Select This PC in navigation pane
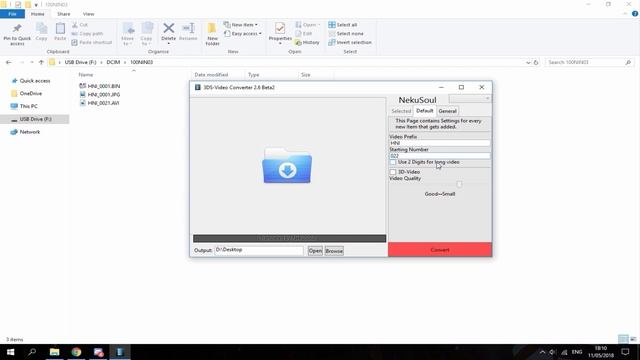The width and height of the screenshot is (640, 360). coord(29,106)
